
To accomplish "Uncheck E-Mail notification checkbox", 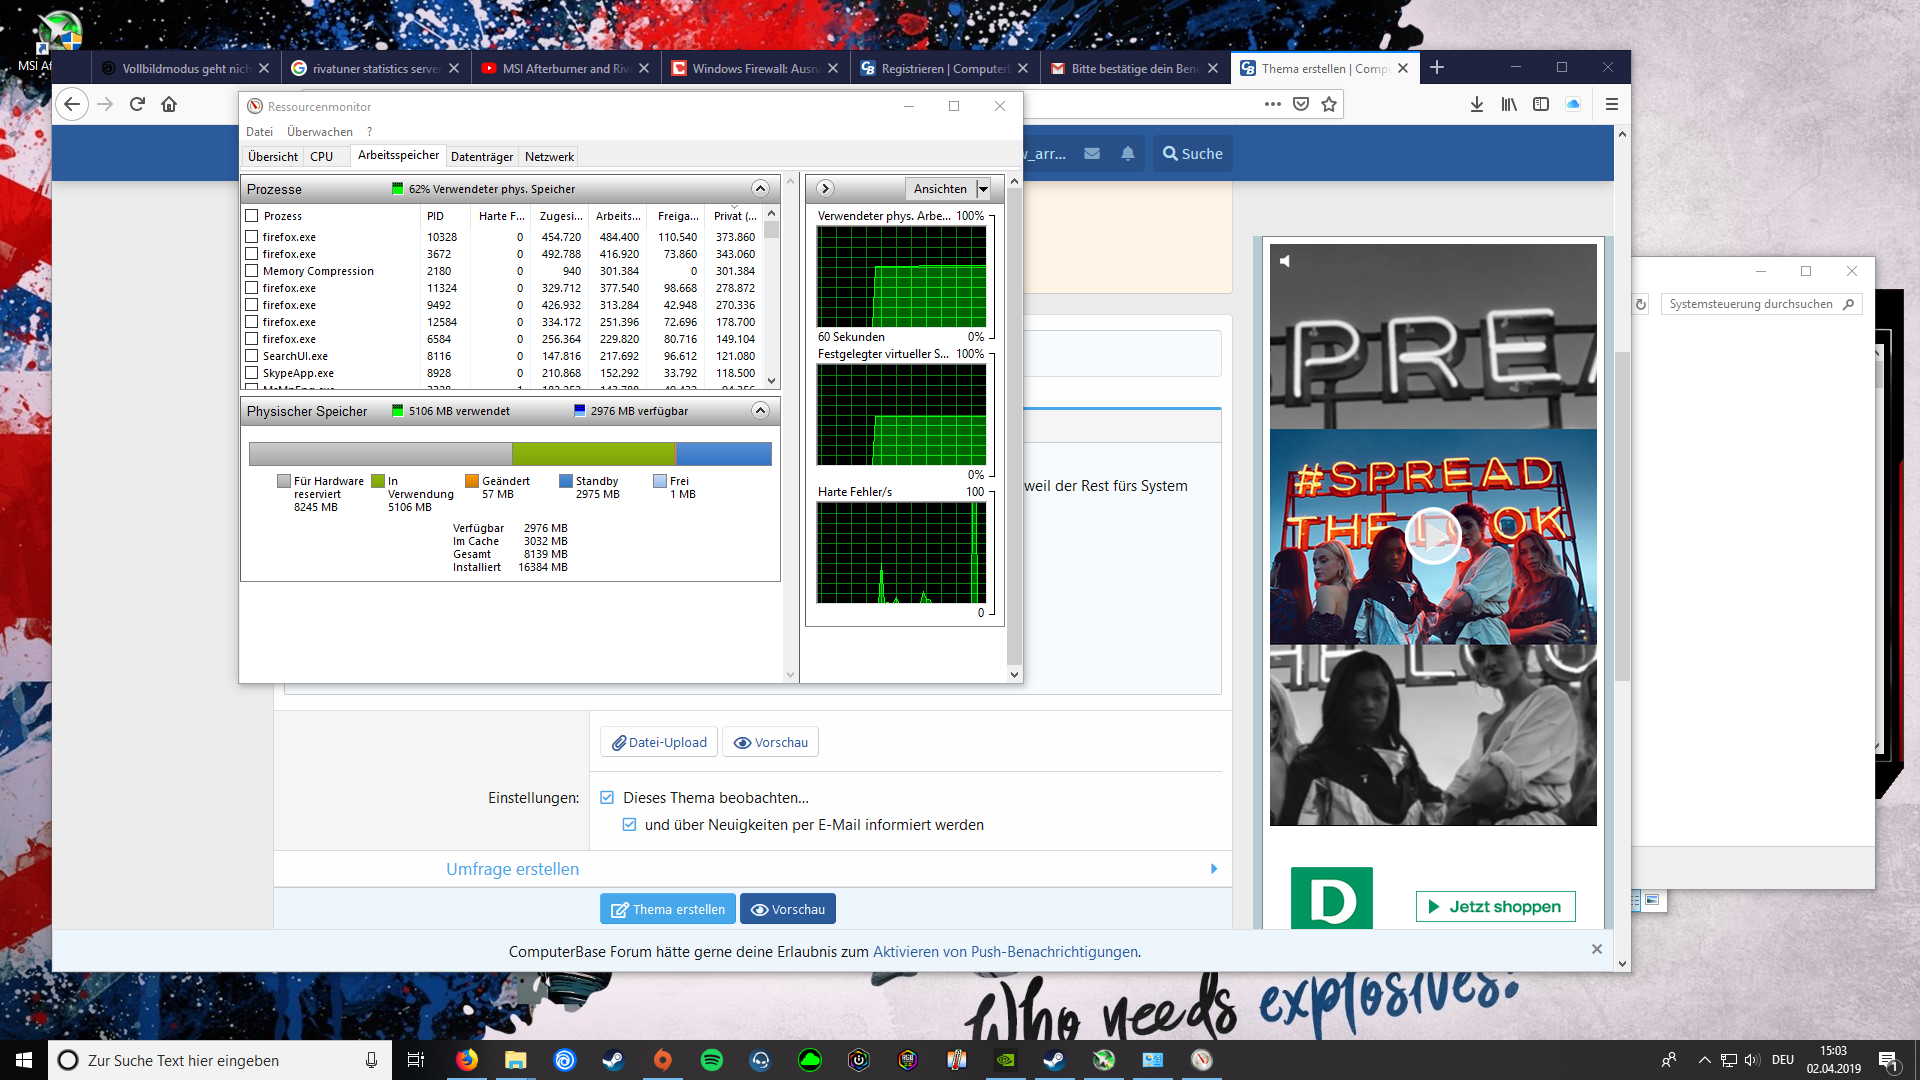I will tap(629, 825).
